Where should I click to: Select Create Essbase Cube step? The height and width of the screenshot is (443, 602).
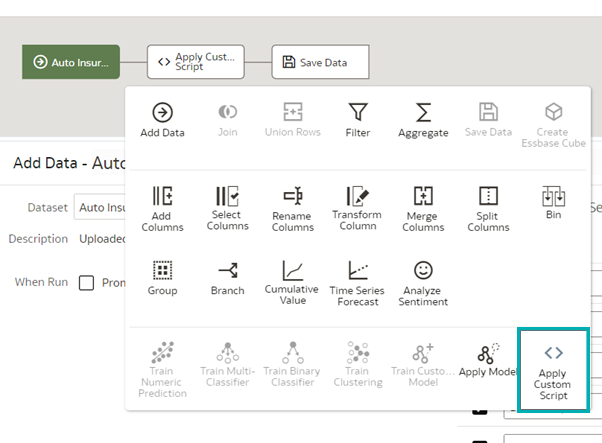(x=553, y=126)
